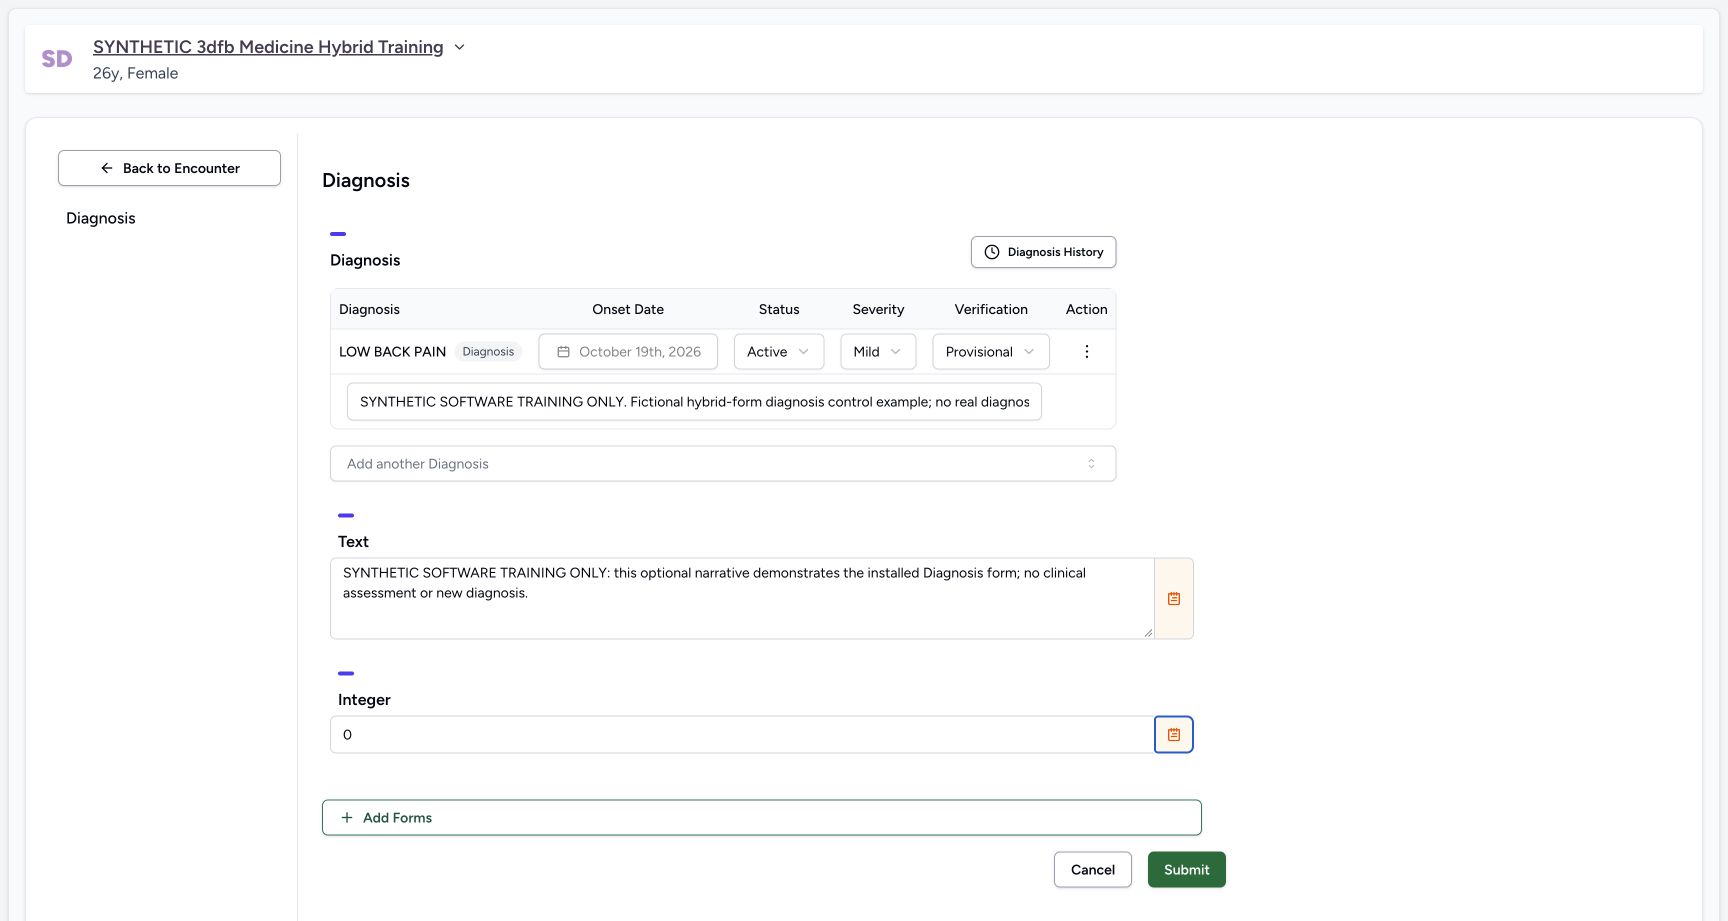Click the left arrow icon in Back to Encounter
The width and height of the screenshot is (1728, 921).
107,168
